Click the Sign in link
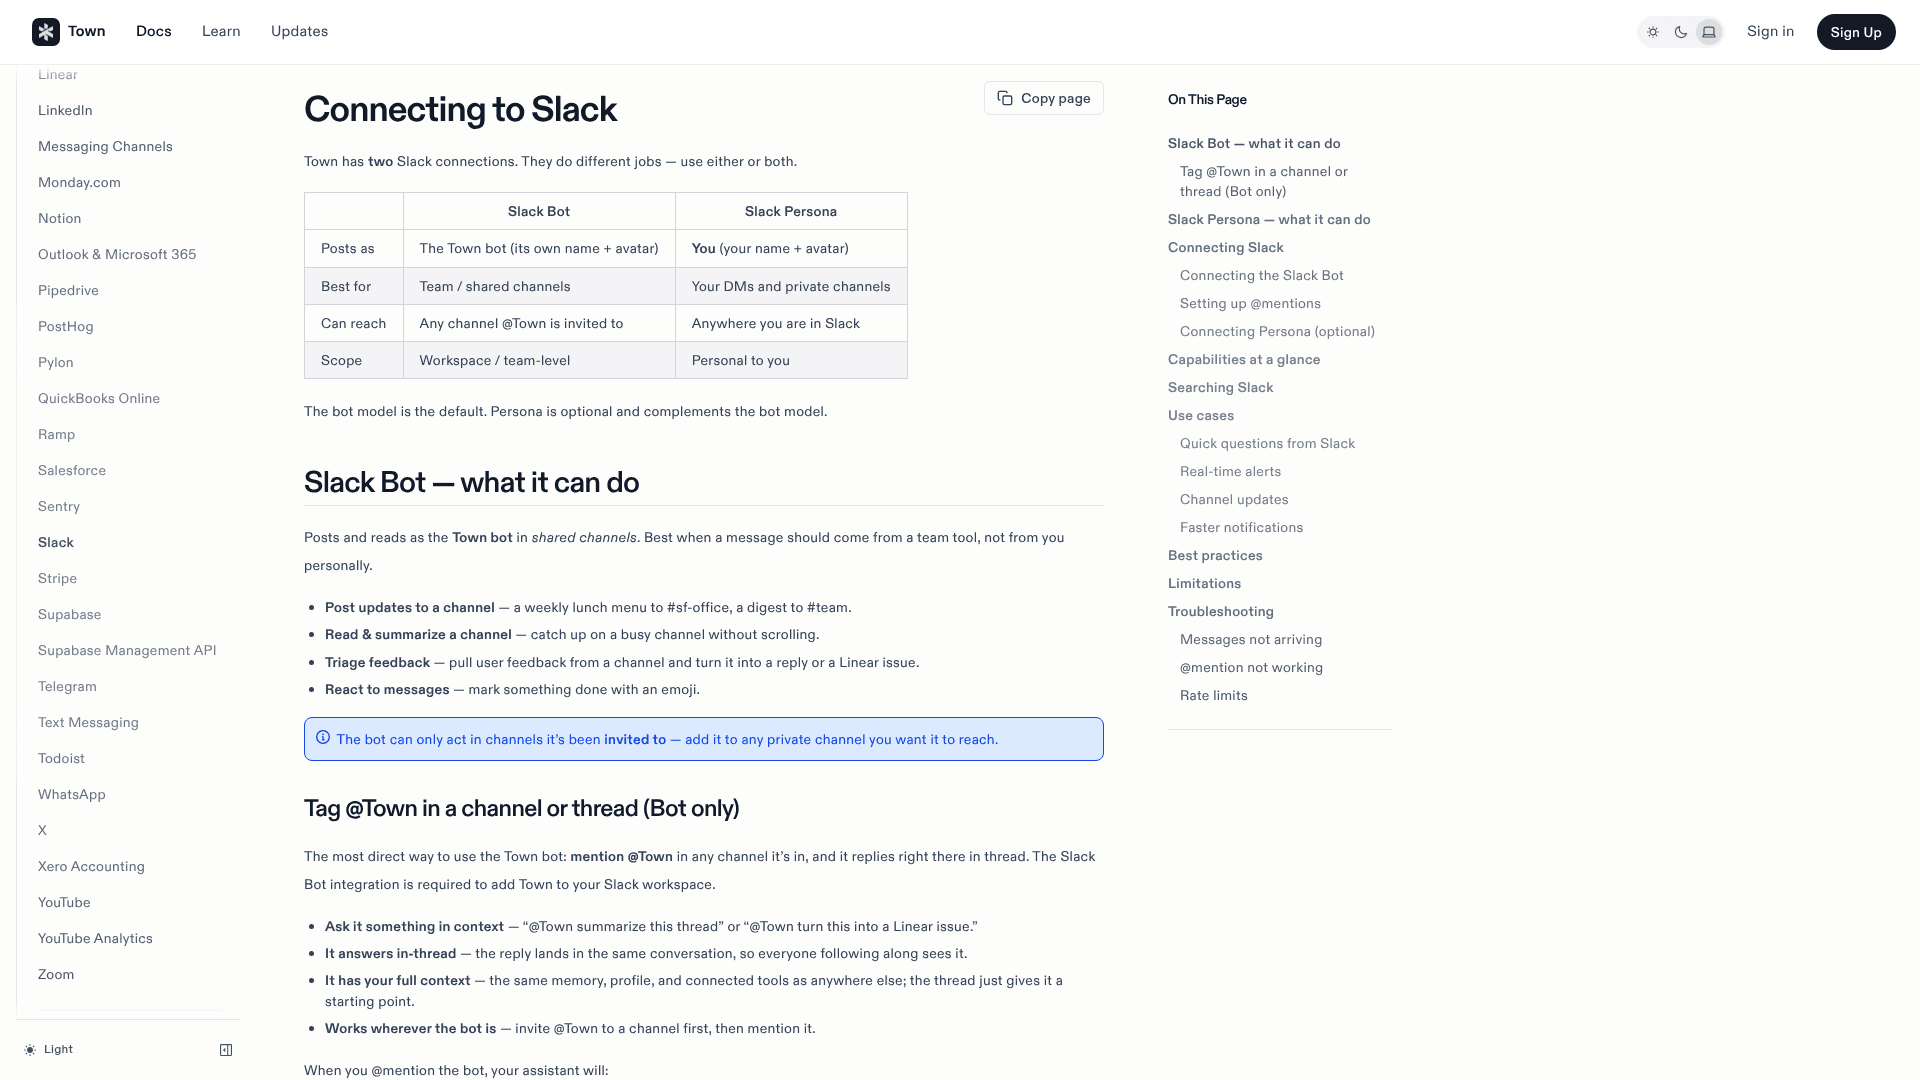1920x1080 pixels. point(1770,32)
